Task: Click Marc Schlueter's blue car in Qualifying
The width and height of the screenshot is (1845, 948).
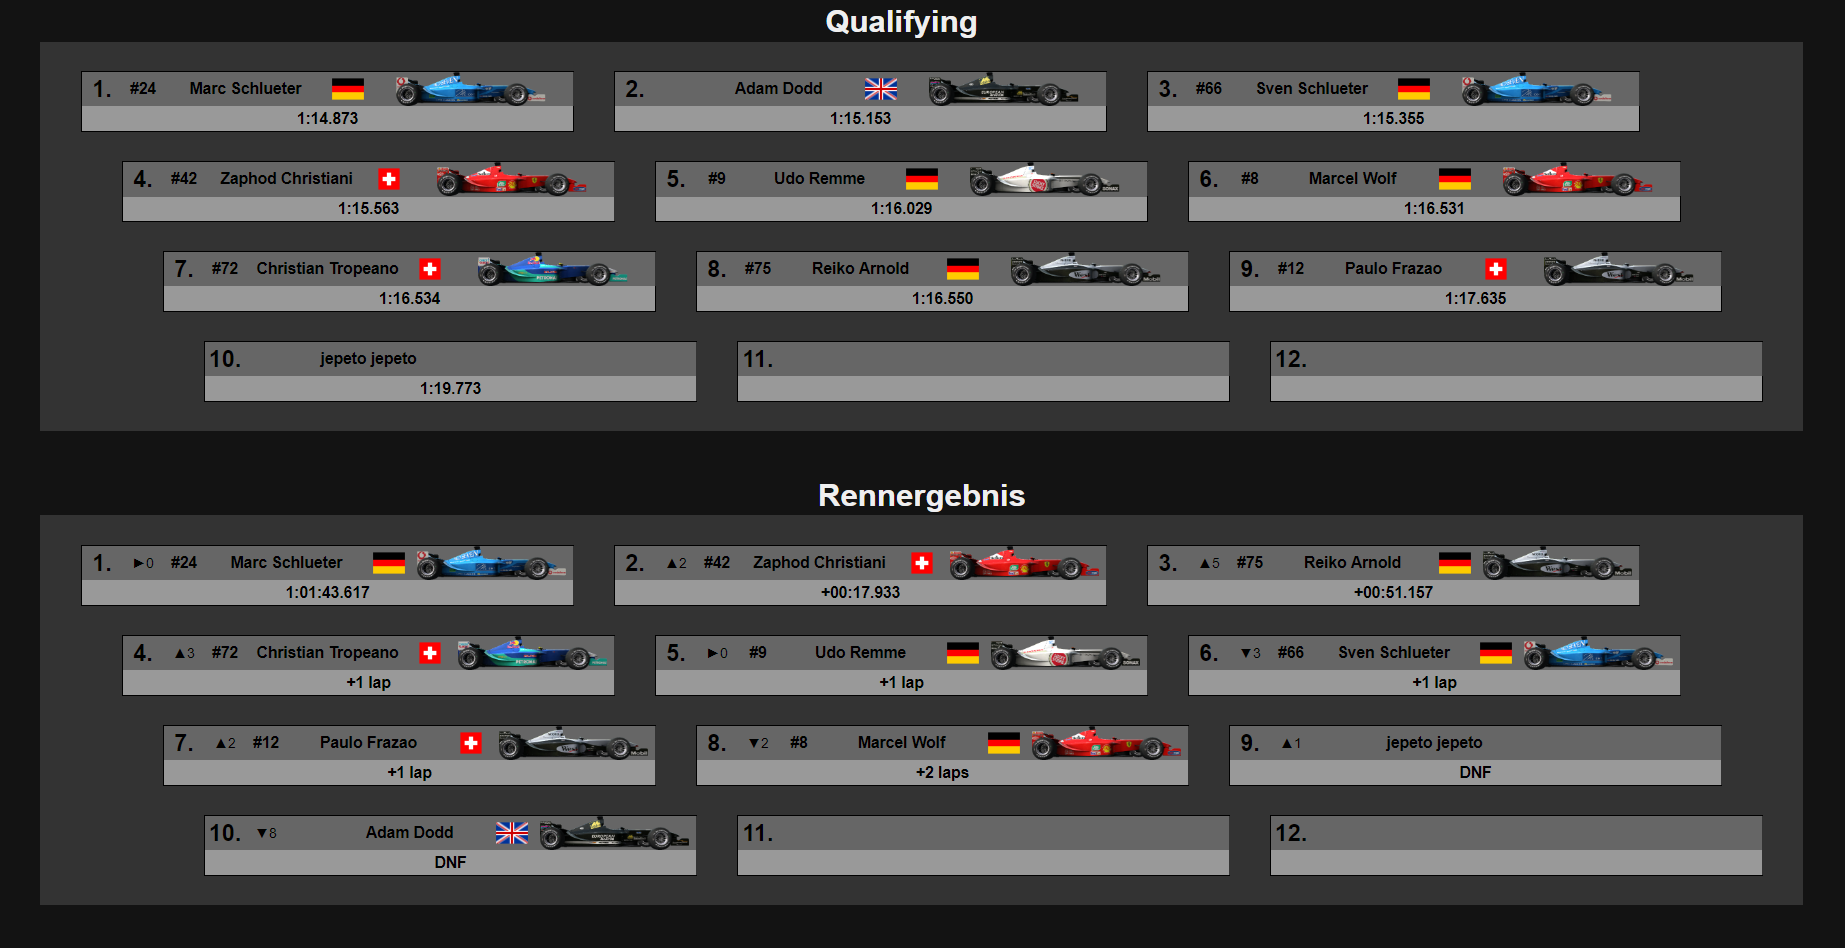Action: [x=470, y=90]
